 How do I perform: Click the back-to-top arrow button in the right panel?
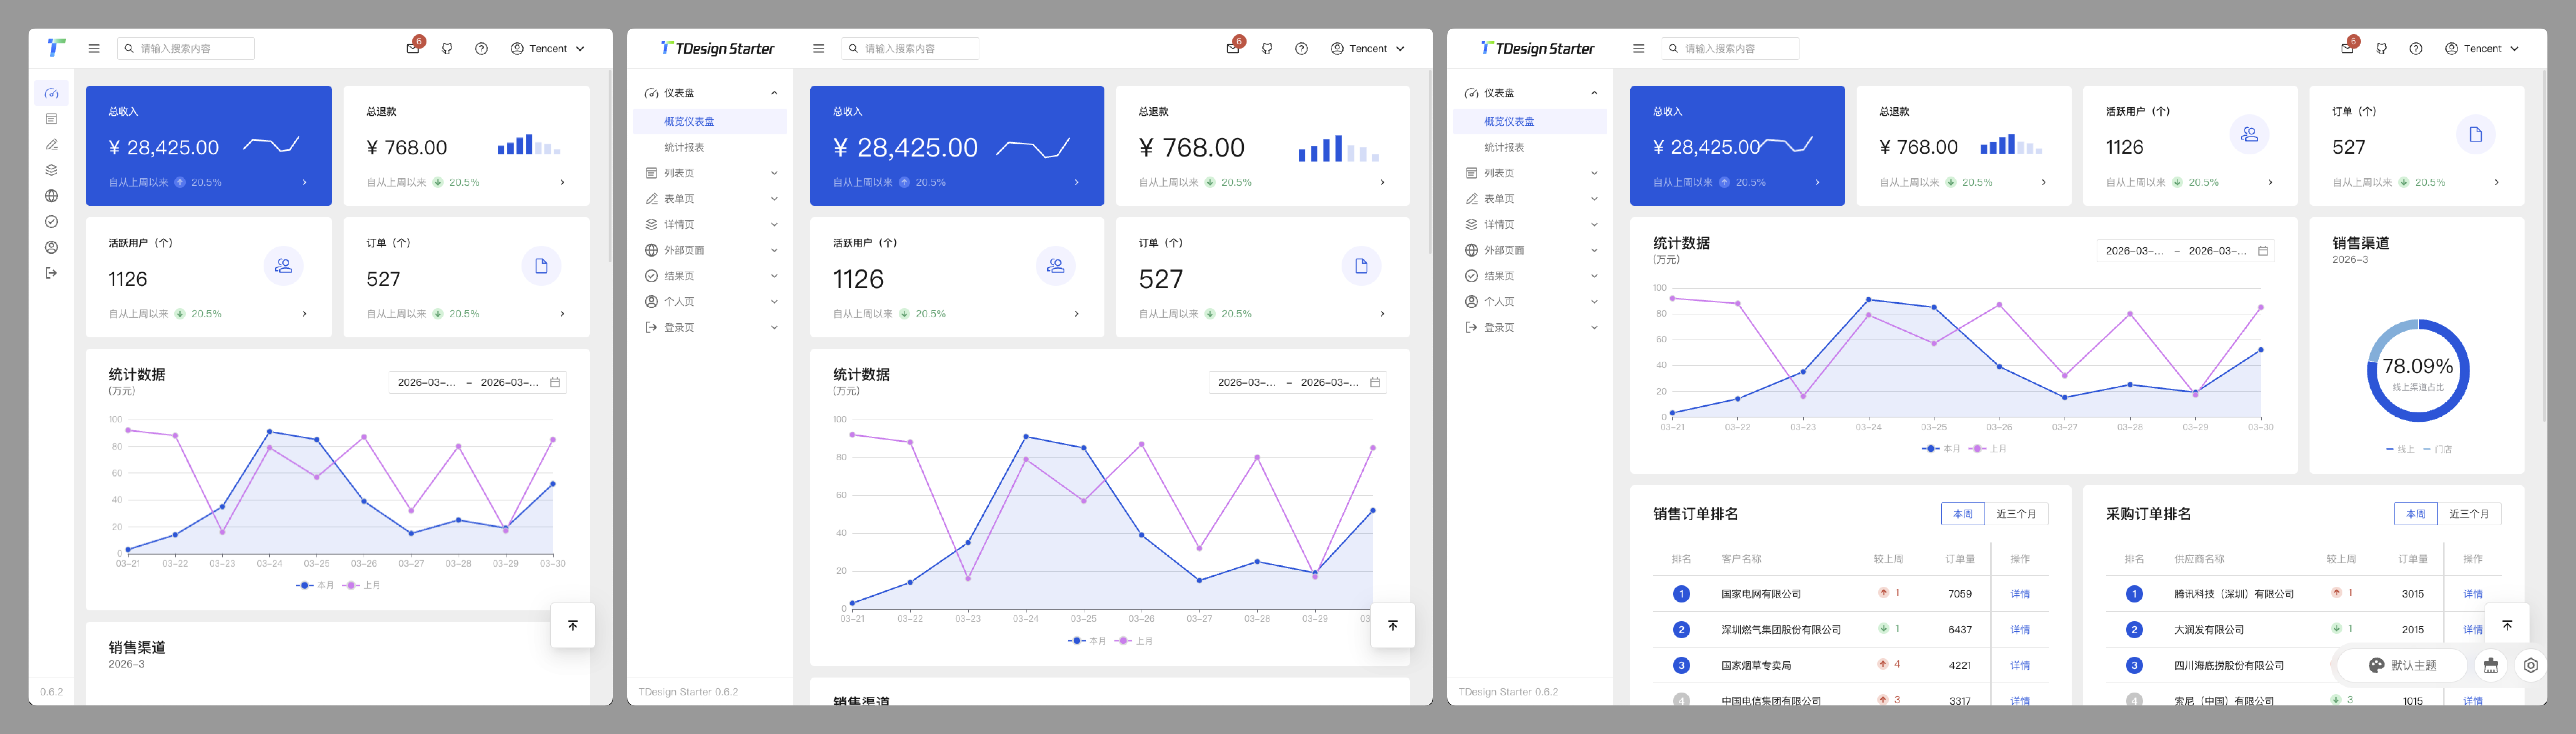pyautogui.click(x=2507, y=625)
